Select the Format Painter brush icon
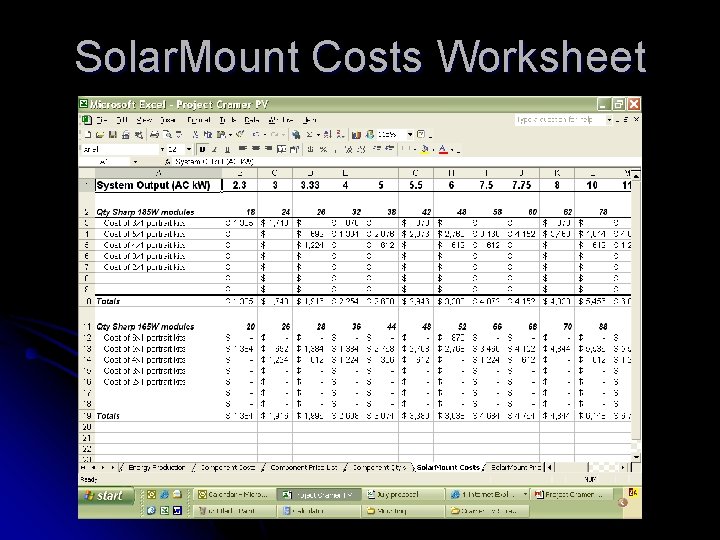 click(241, 135)
